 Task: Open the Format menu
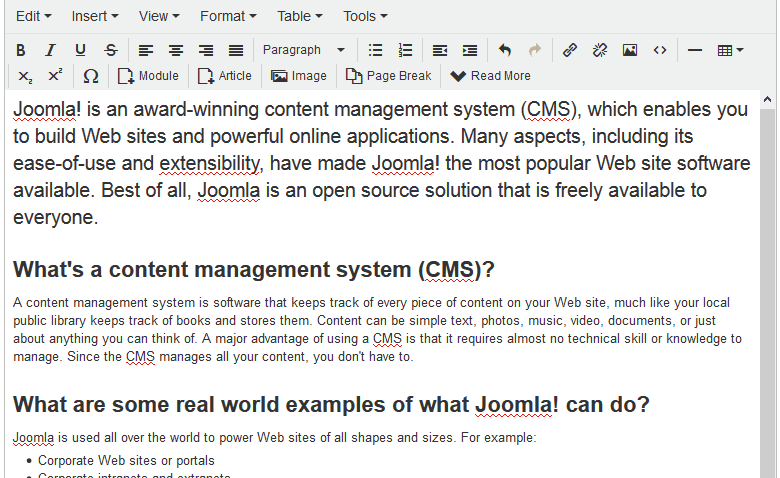228,16
